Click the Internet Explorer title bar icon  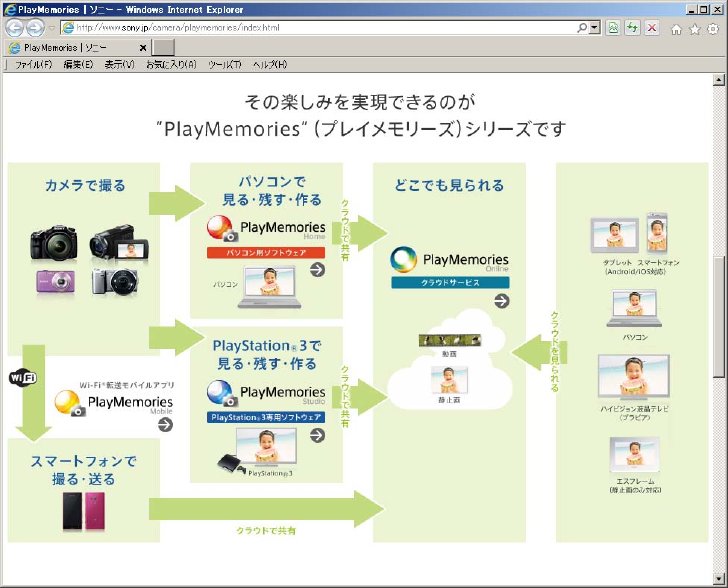coord(10,9)
